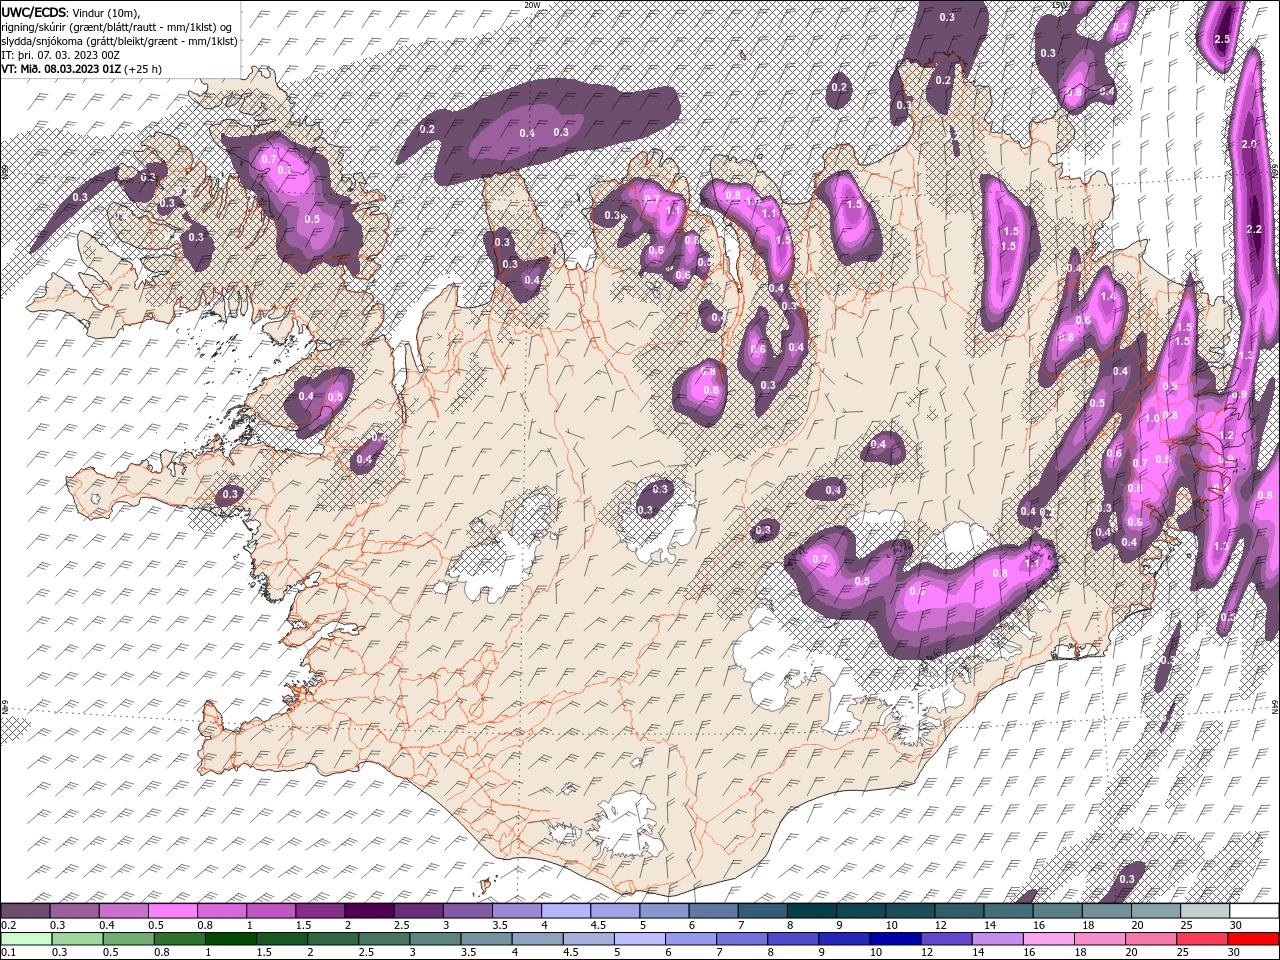This screenshot has width=1280, height=960.
Task: Click the pale green 0.1 rain legend swatch
Action: pyautogui.click(x=27, y=938)
